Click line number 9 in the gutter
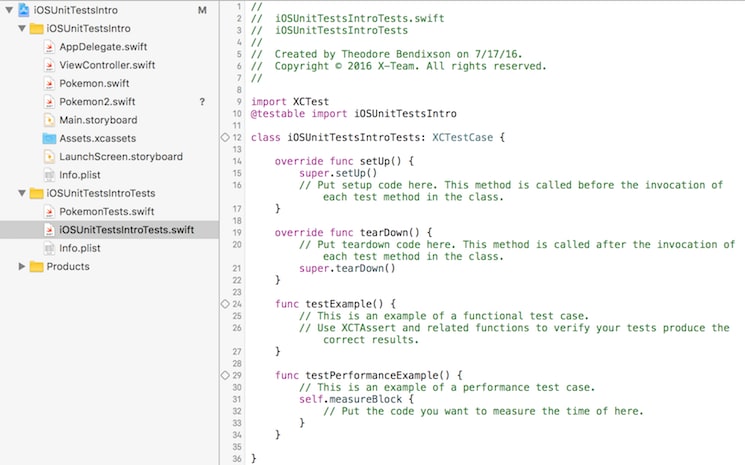 click(x=239, y=102)
